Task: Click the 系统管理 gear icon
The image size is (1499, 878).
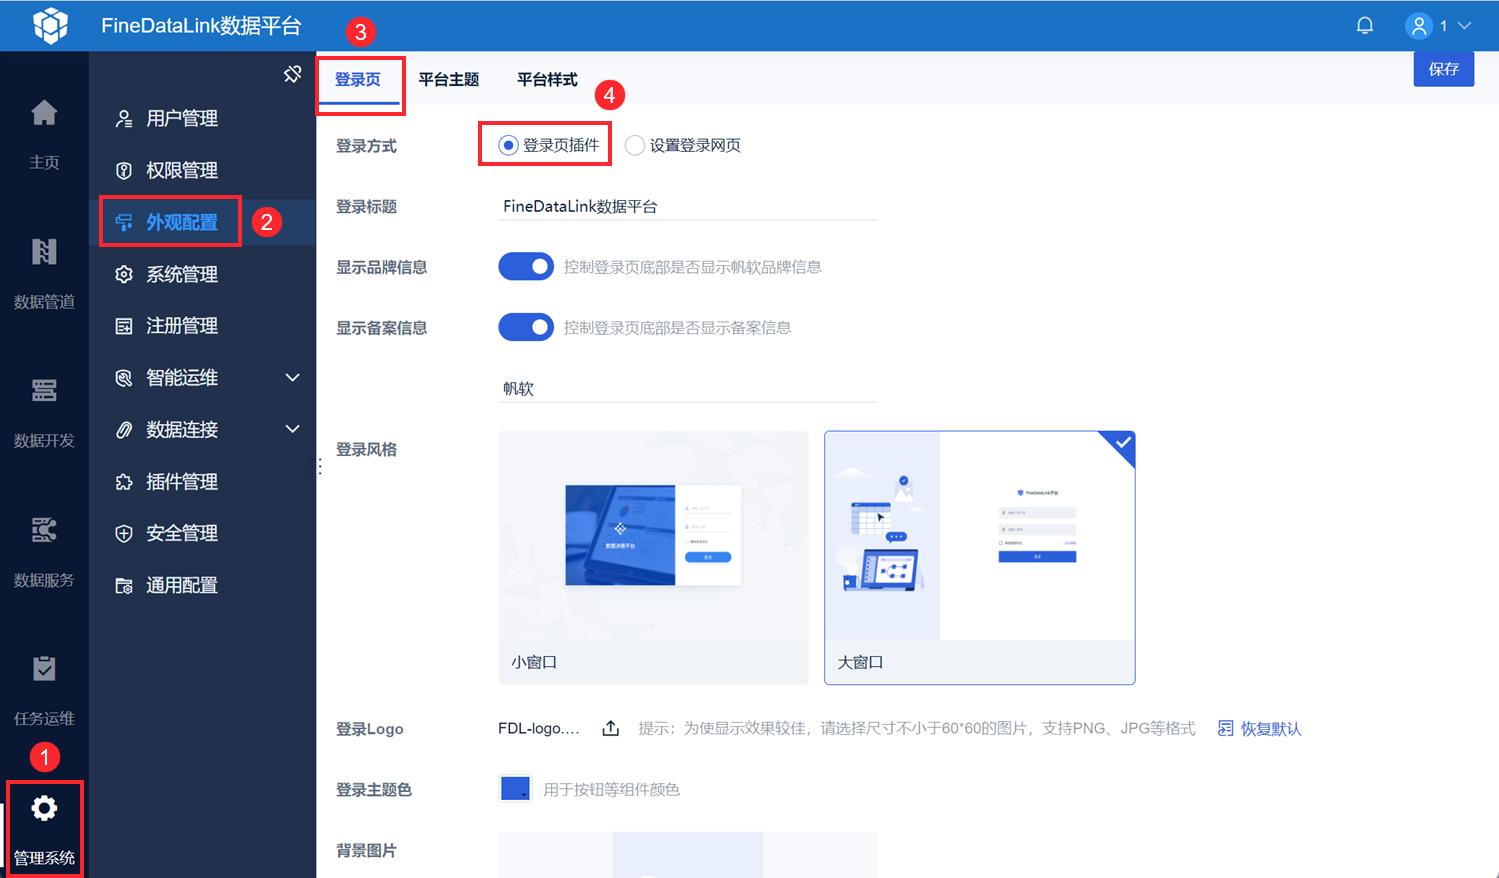Action: tap(124, 274)
